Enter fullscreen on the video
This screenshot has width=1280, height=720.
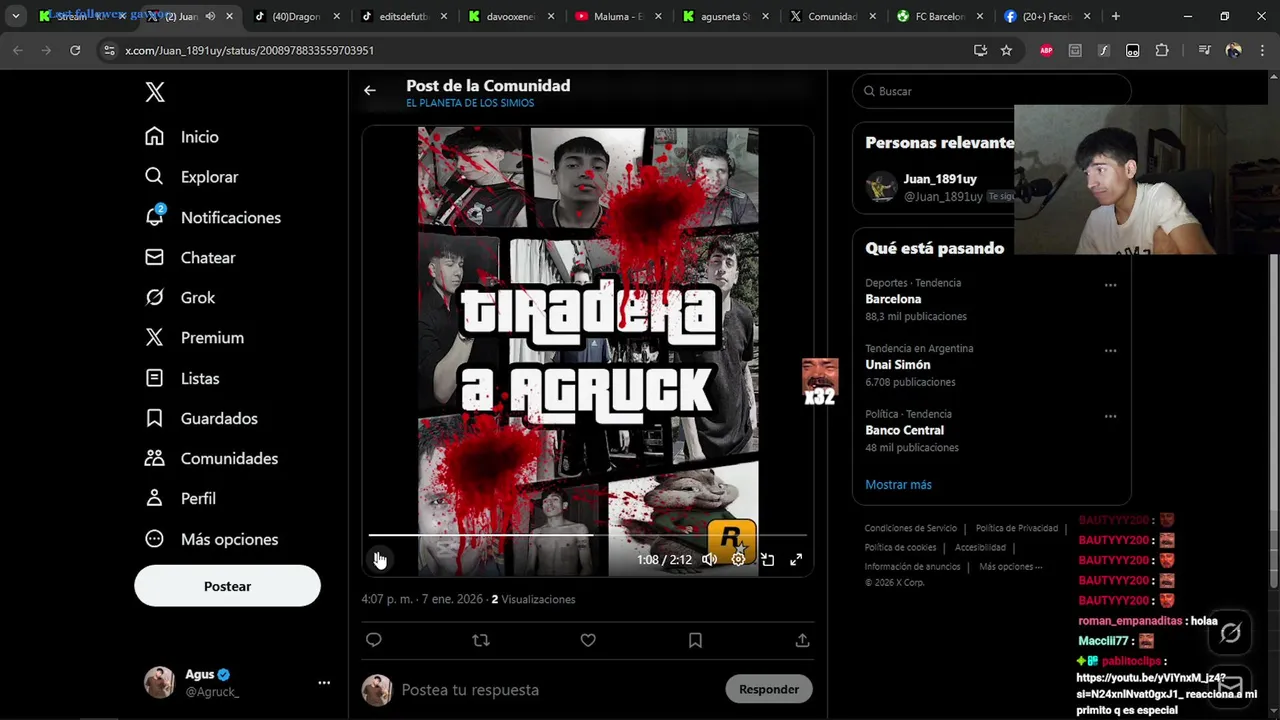tap(796, 560)
